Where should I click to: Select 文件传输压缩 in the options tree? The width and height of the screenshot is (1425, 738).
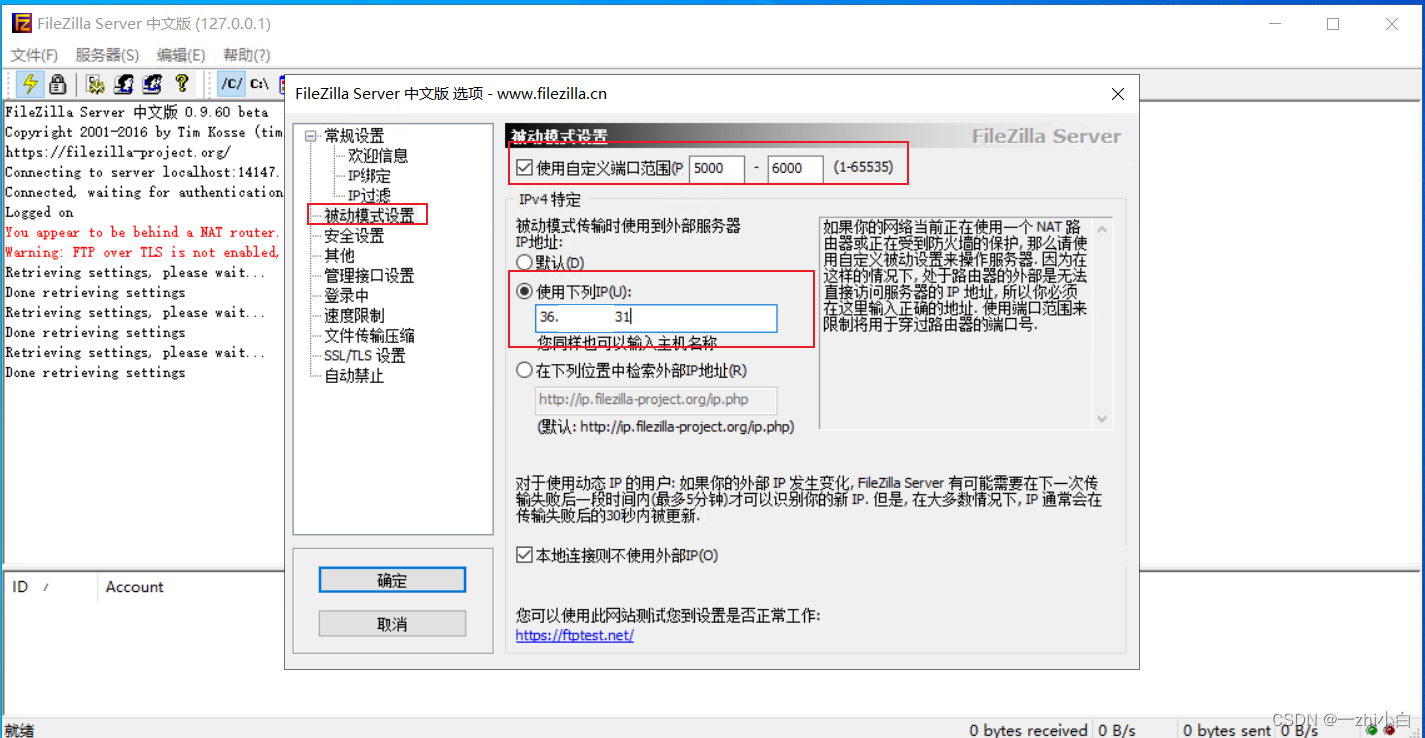369,336
